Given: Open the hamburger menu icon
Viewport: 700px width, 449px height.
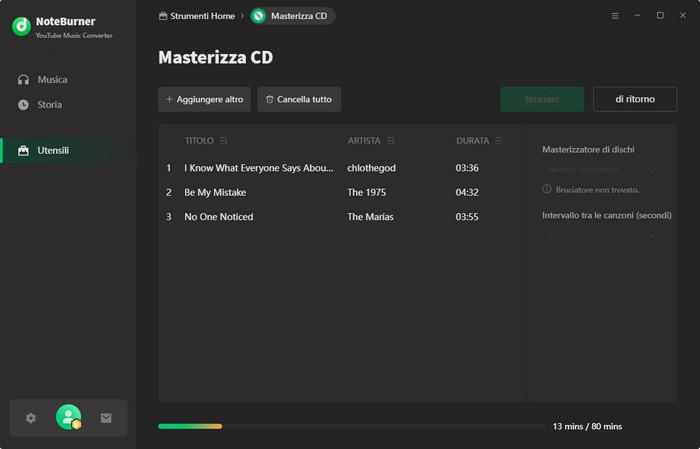Looking at the screenshot, I should coord(615,16).
